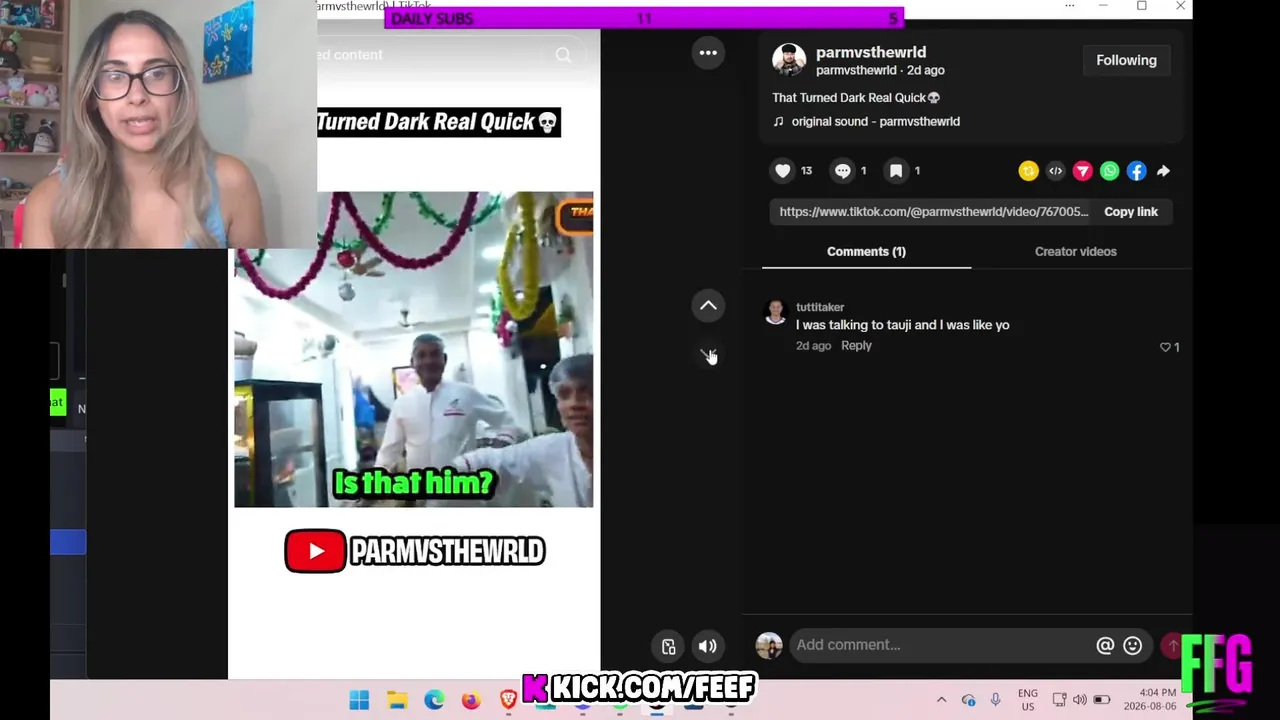
Task: Mute the video with the speaker button
Action: [x=707, y=646]
